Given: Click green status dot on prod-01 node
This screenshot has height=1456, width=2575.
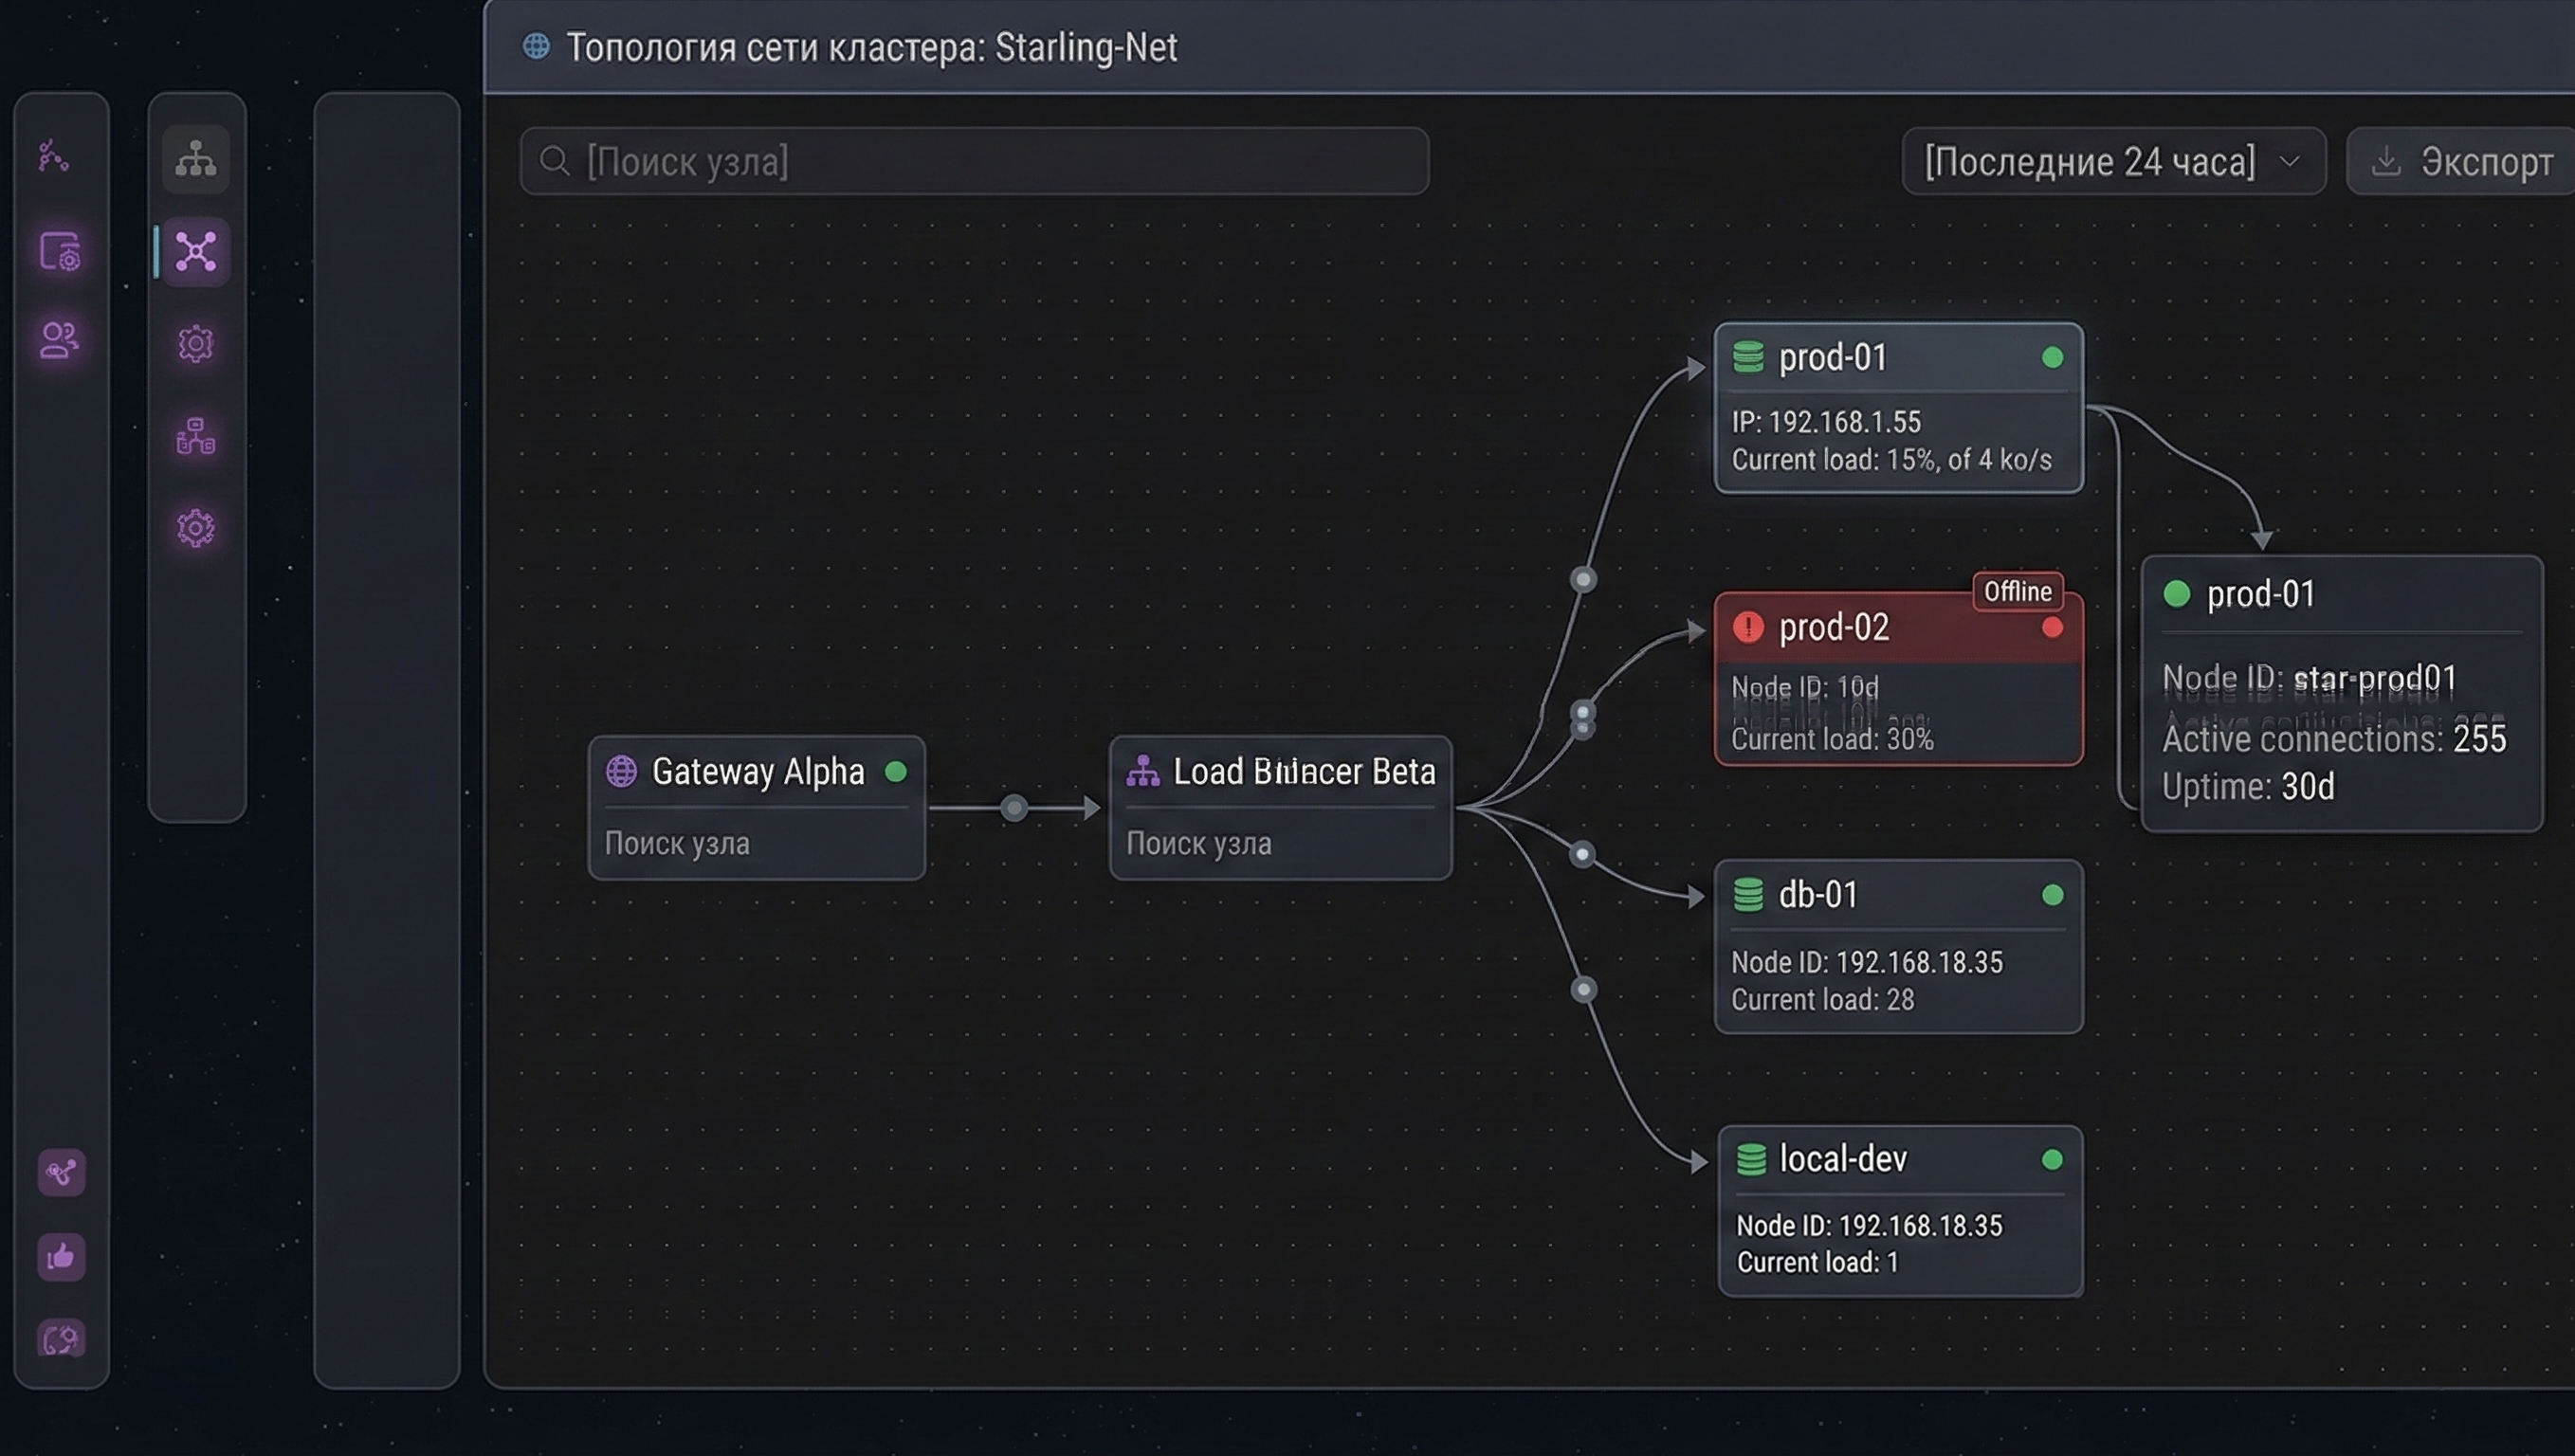Looking at the screenshot, I should click(2052, 358).
